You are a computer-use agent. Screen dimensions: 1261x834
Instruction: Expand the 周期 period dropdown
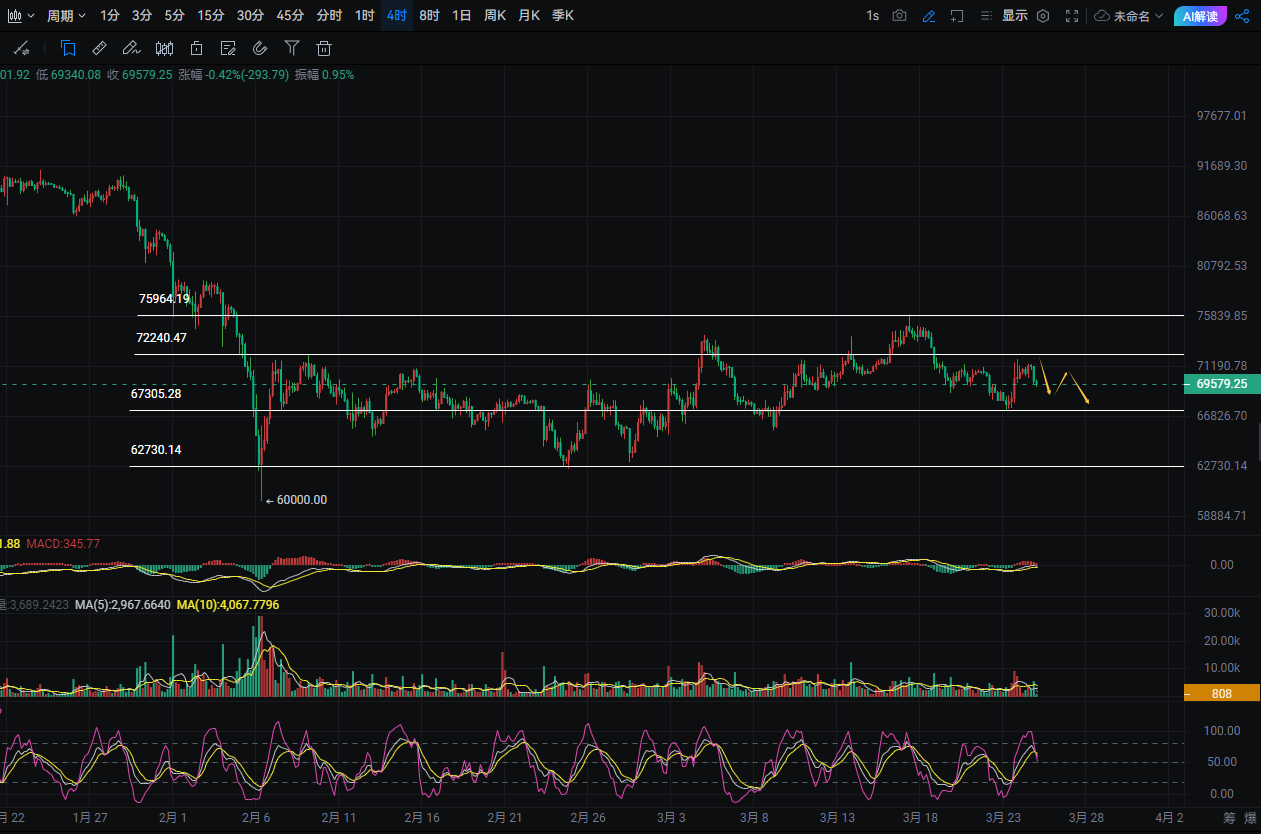[x=67, y=16]
